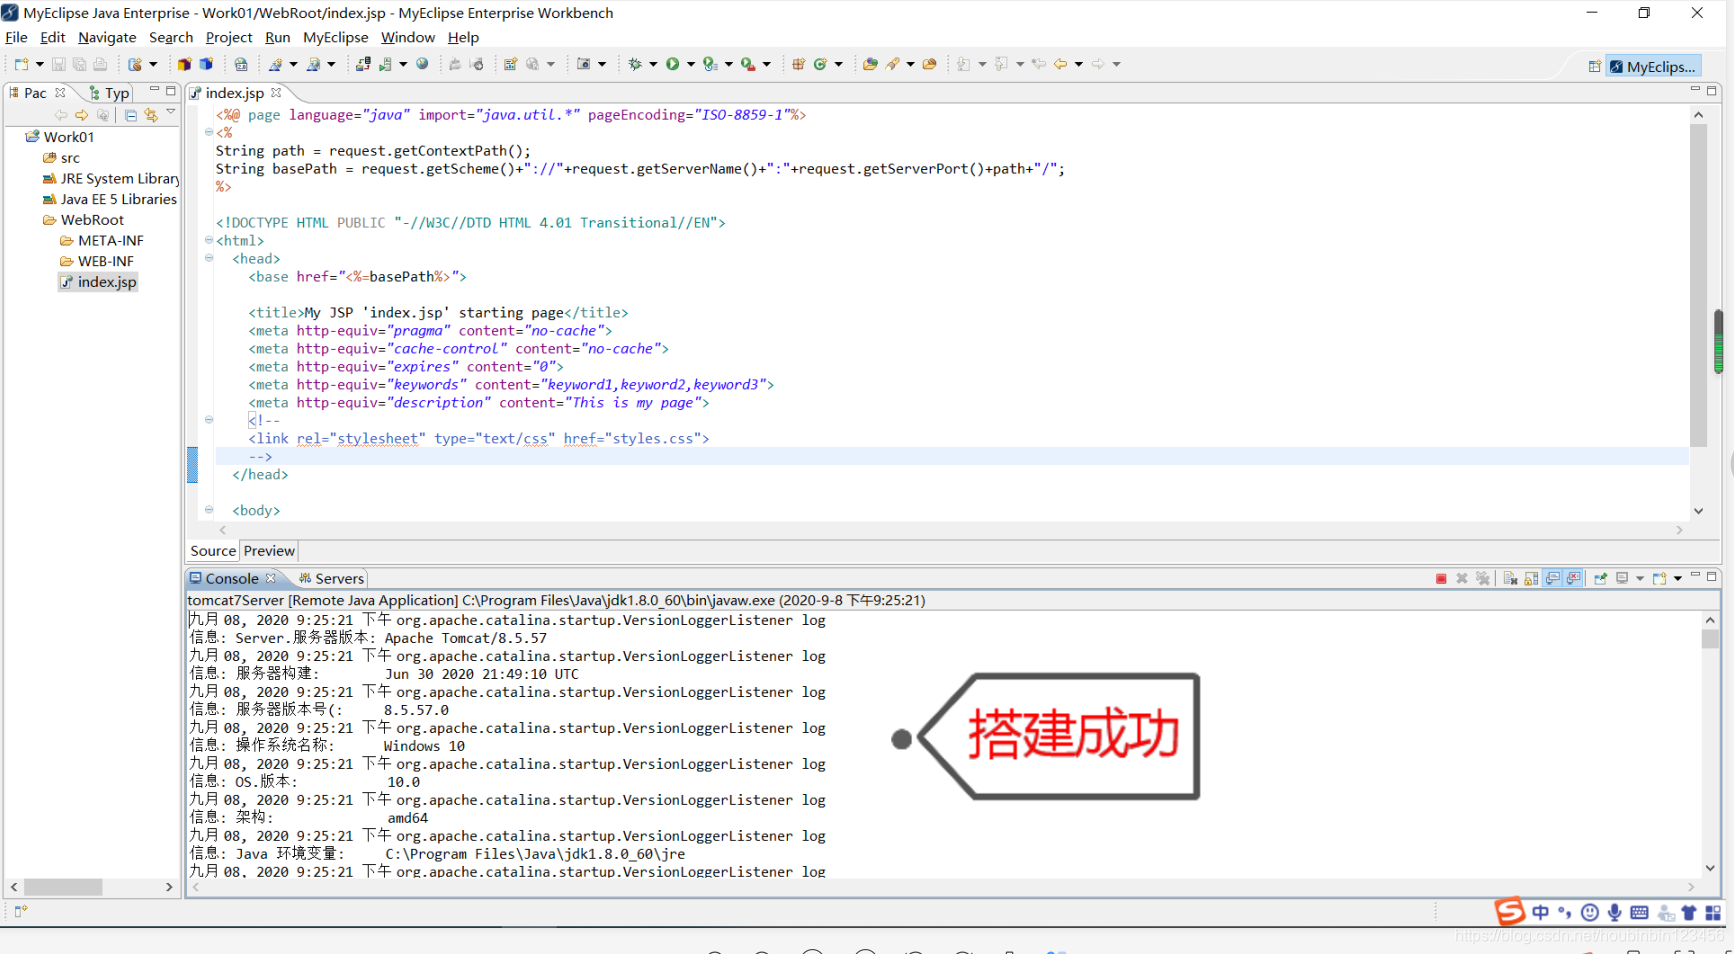This screenshot has height=954, width=1734.
Task: Click the Pin Console icon
Action: (x=1600, y=579)
